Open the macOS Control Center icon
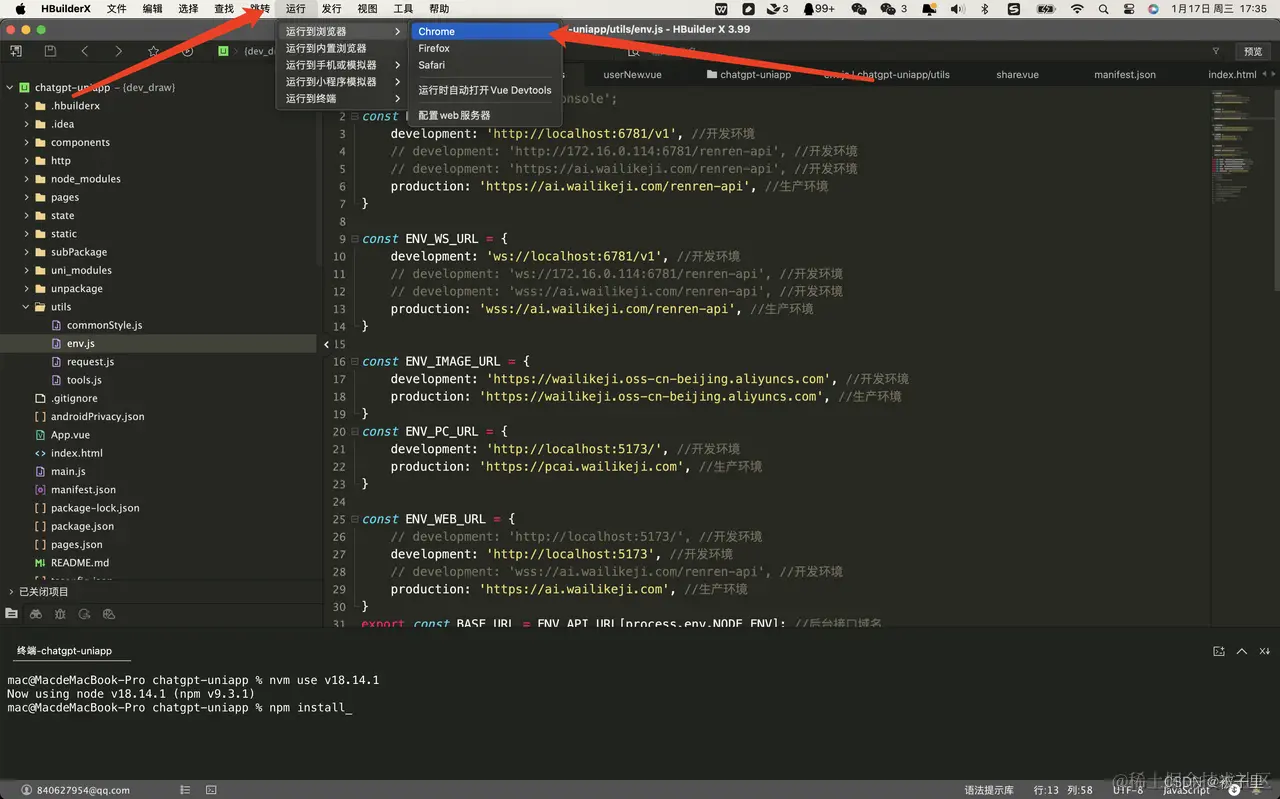 click(x=1129, y=9)
